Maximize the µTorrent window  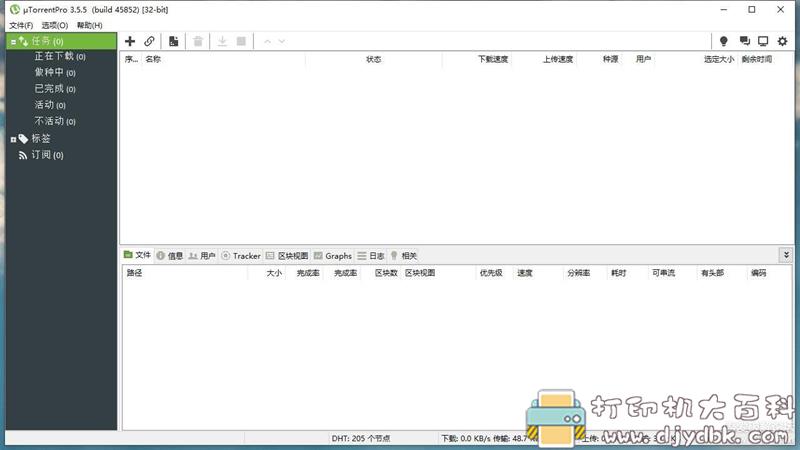752,9
